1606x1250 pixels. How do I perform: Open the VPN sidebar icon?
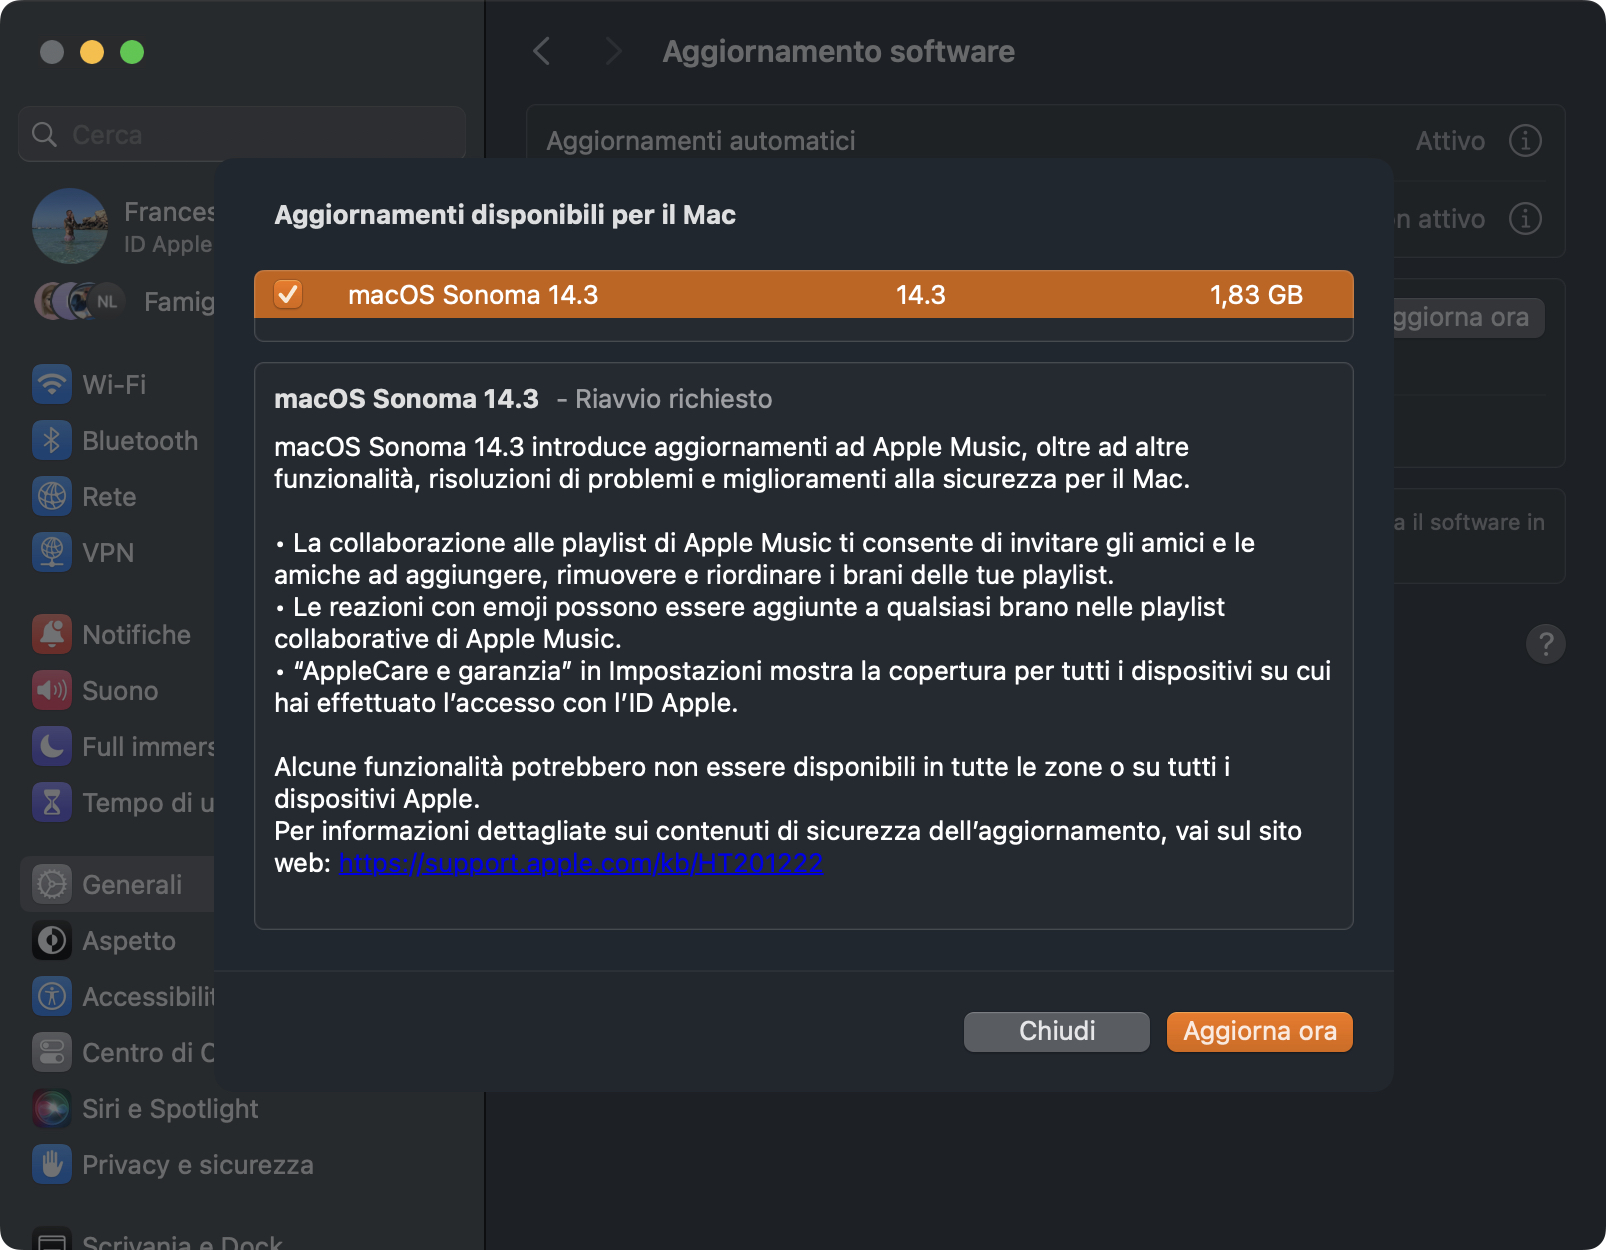click(52, 552)
